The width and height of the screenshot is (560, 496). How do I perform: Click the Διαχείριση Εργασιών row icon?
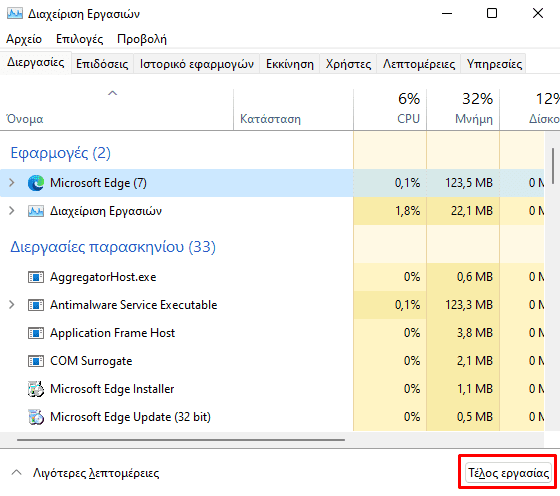point(36,211)
